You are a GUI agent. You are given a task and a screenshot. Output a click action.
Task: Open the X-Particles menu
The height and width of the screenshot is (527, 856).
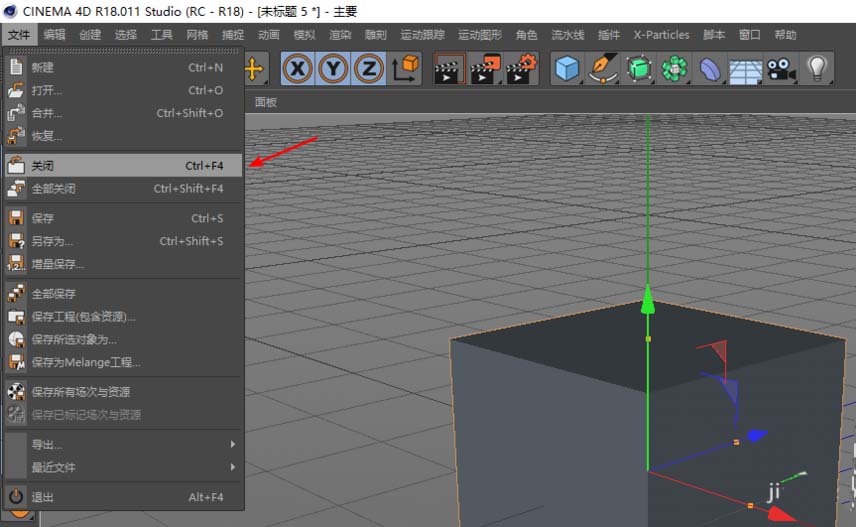(x=661, y=35)
